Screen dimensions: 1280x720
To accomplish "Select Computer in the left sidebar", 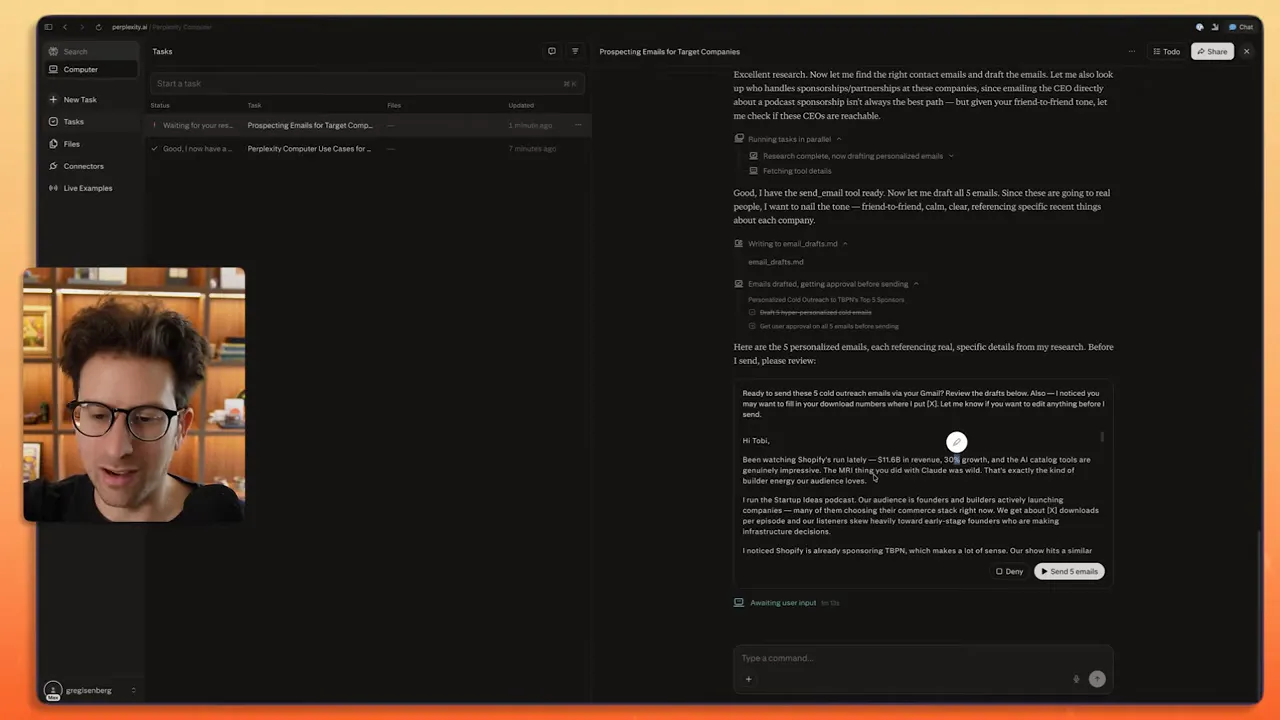I will coord(90,69).
